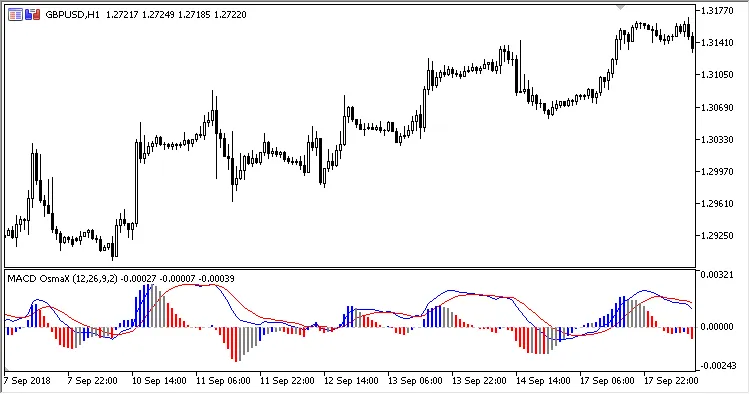Viewport: 750px width, 394px height.
Task: Click the MACD OsmaX (12,26,9,2) indicator label
Action: pos(62,279)
